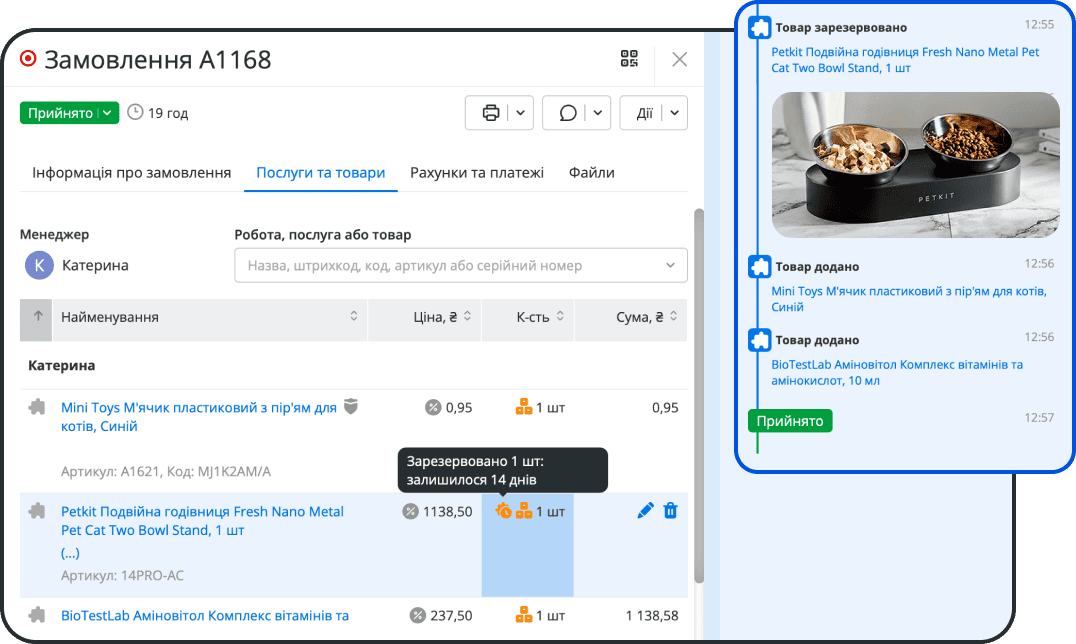Click the chat bubble message icon
This screenshot has height=644, width=1076.
567,113
